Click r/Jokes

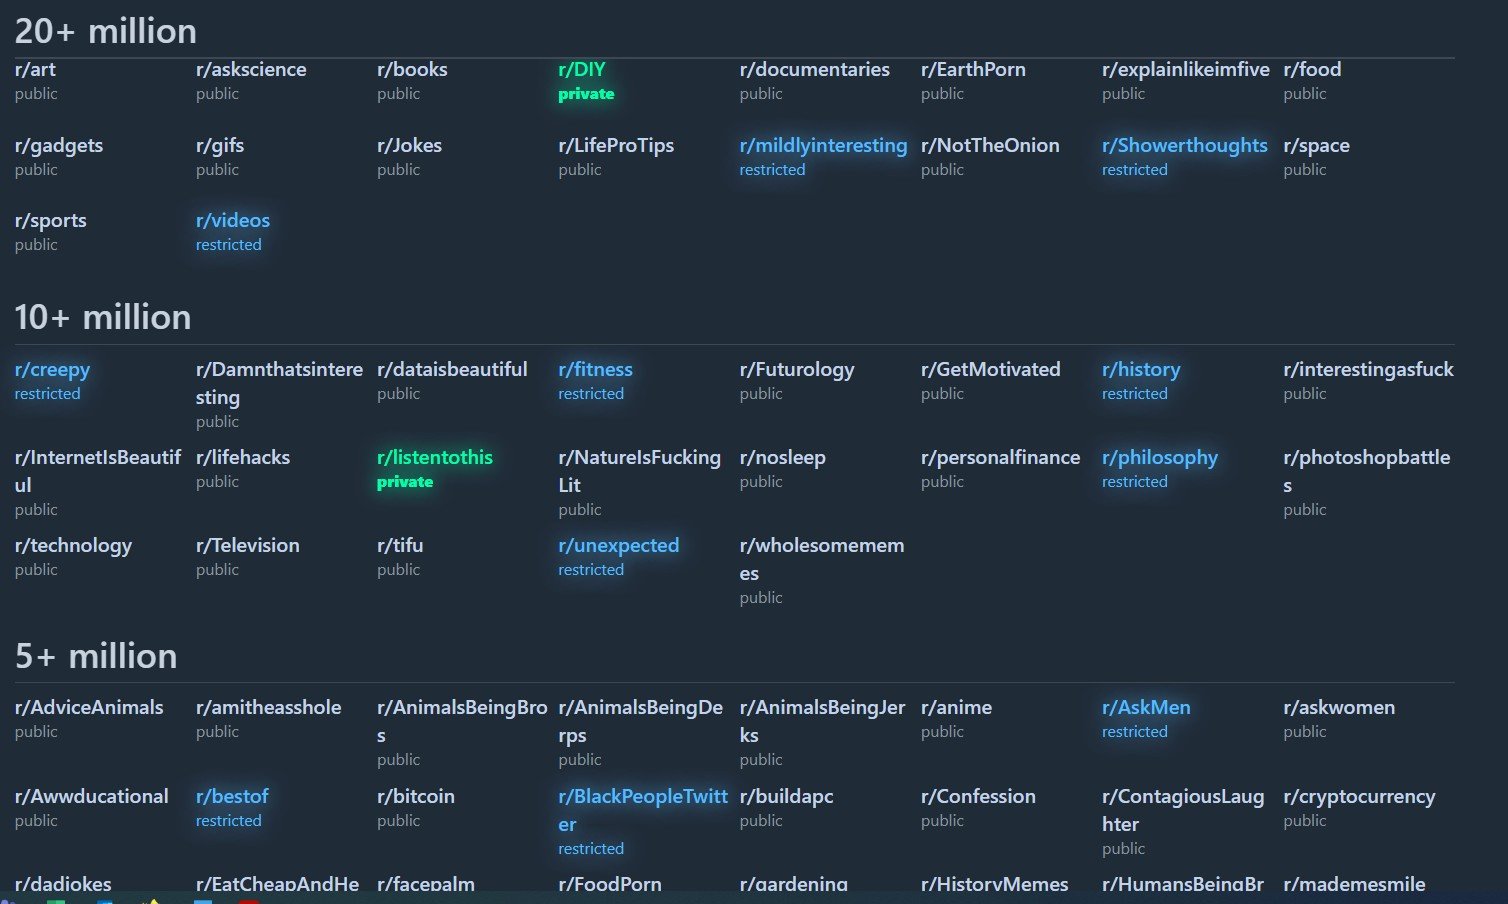pos(409,146)
